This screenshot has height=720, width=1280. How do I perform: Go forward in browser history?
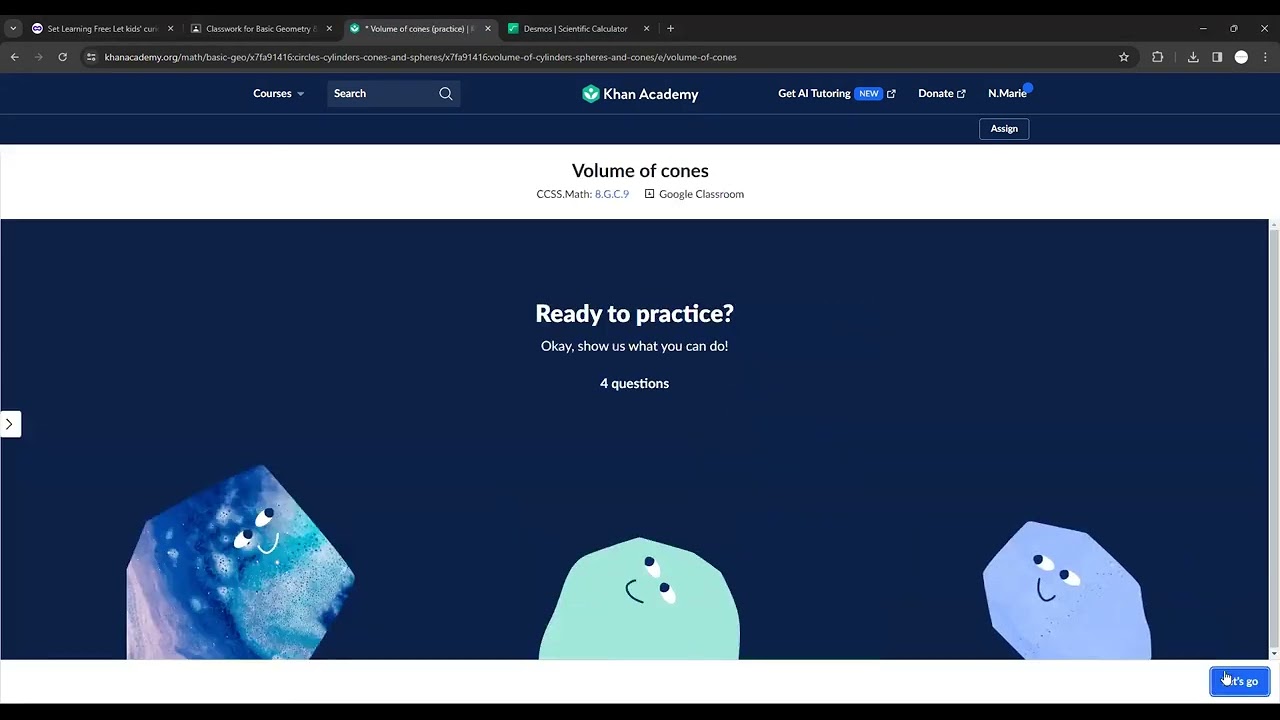39,57
